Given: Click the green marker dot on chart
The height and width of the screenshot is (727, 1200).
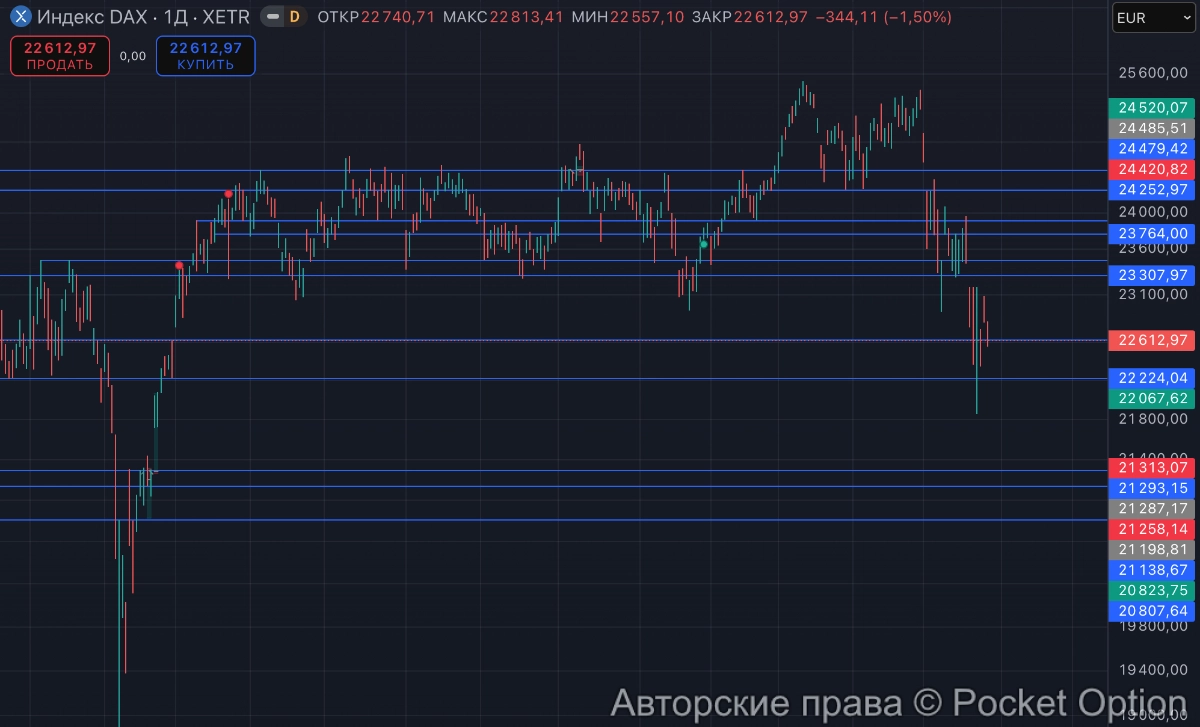Looking at the screenshot, I should tap(704, 244).
